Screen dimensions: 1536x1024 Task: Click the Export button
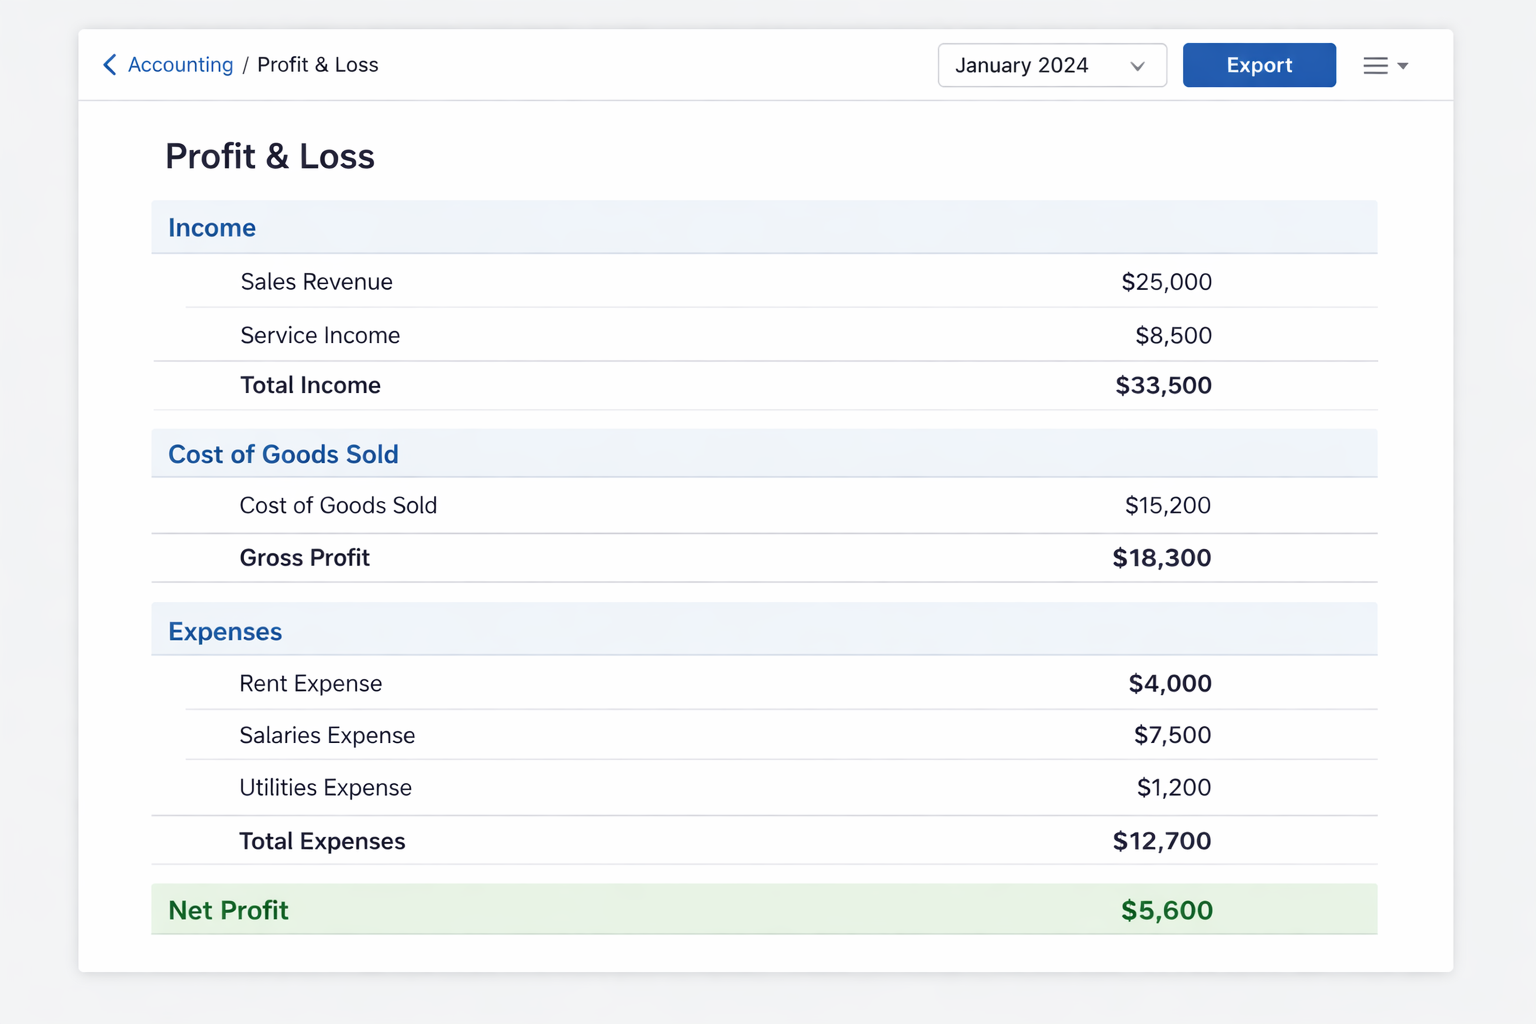tap(1259, 65)
